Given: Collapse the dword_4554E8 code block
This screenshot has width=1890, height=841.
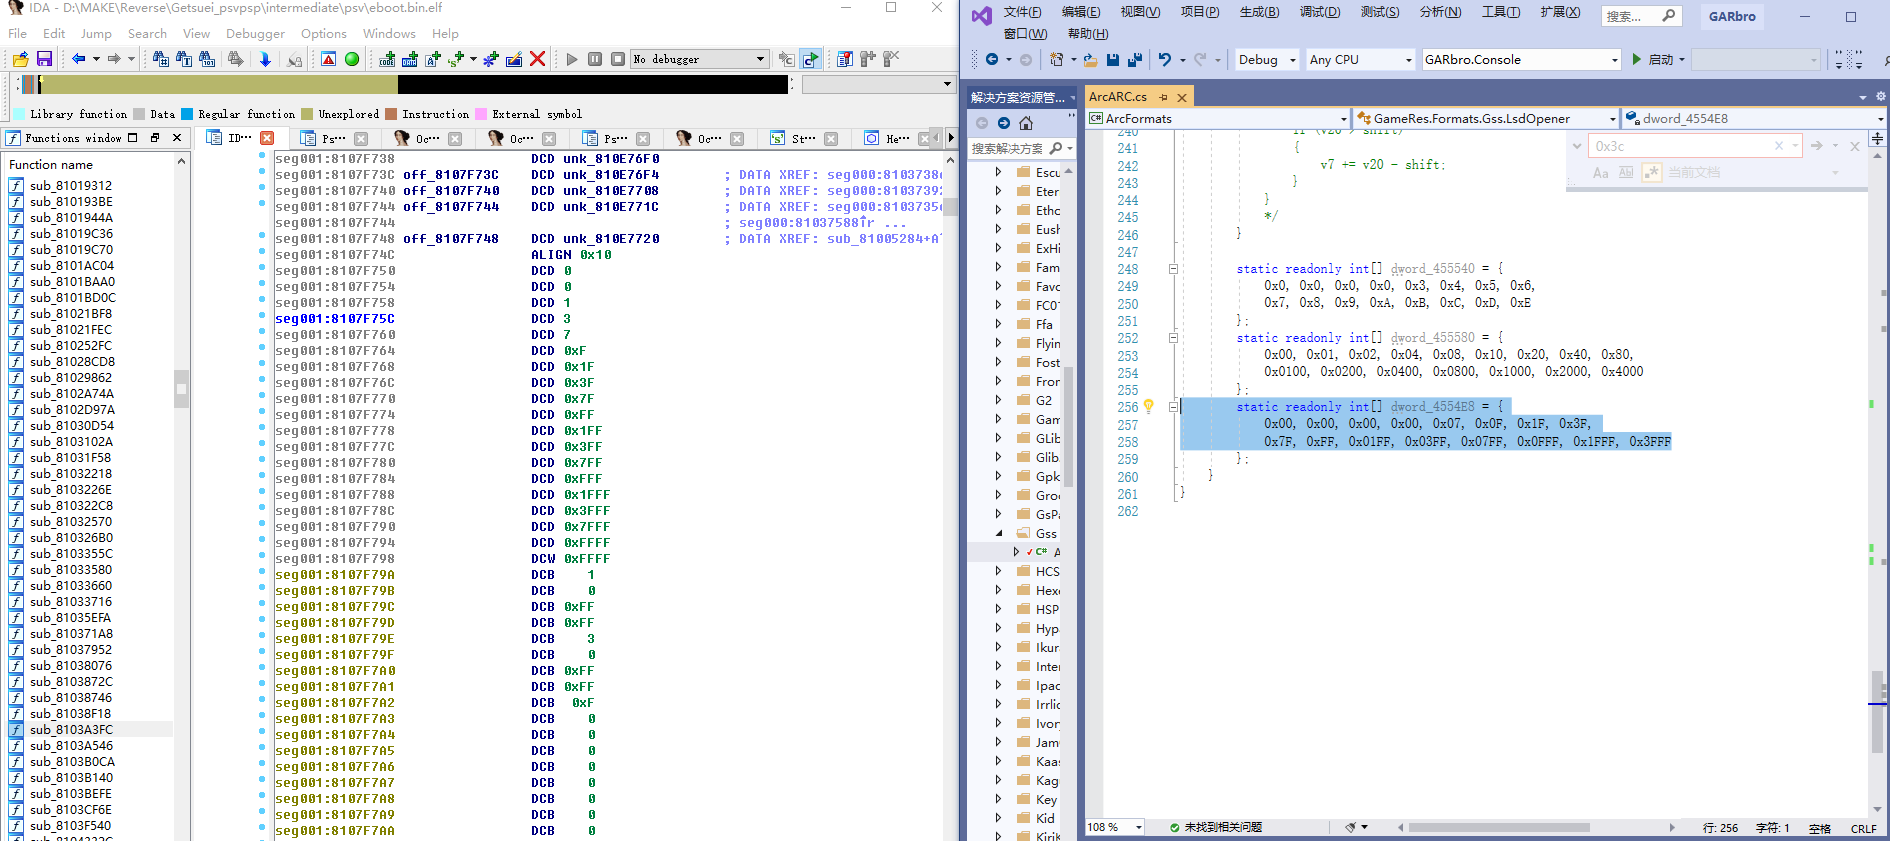Looking at the screenshot, I should coord(1173,407).
